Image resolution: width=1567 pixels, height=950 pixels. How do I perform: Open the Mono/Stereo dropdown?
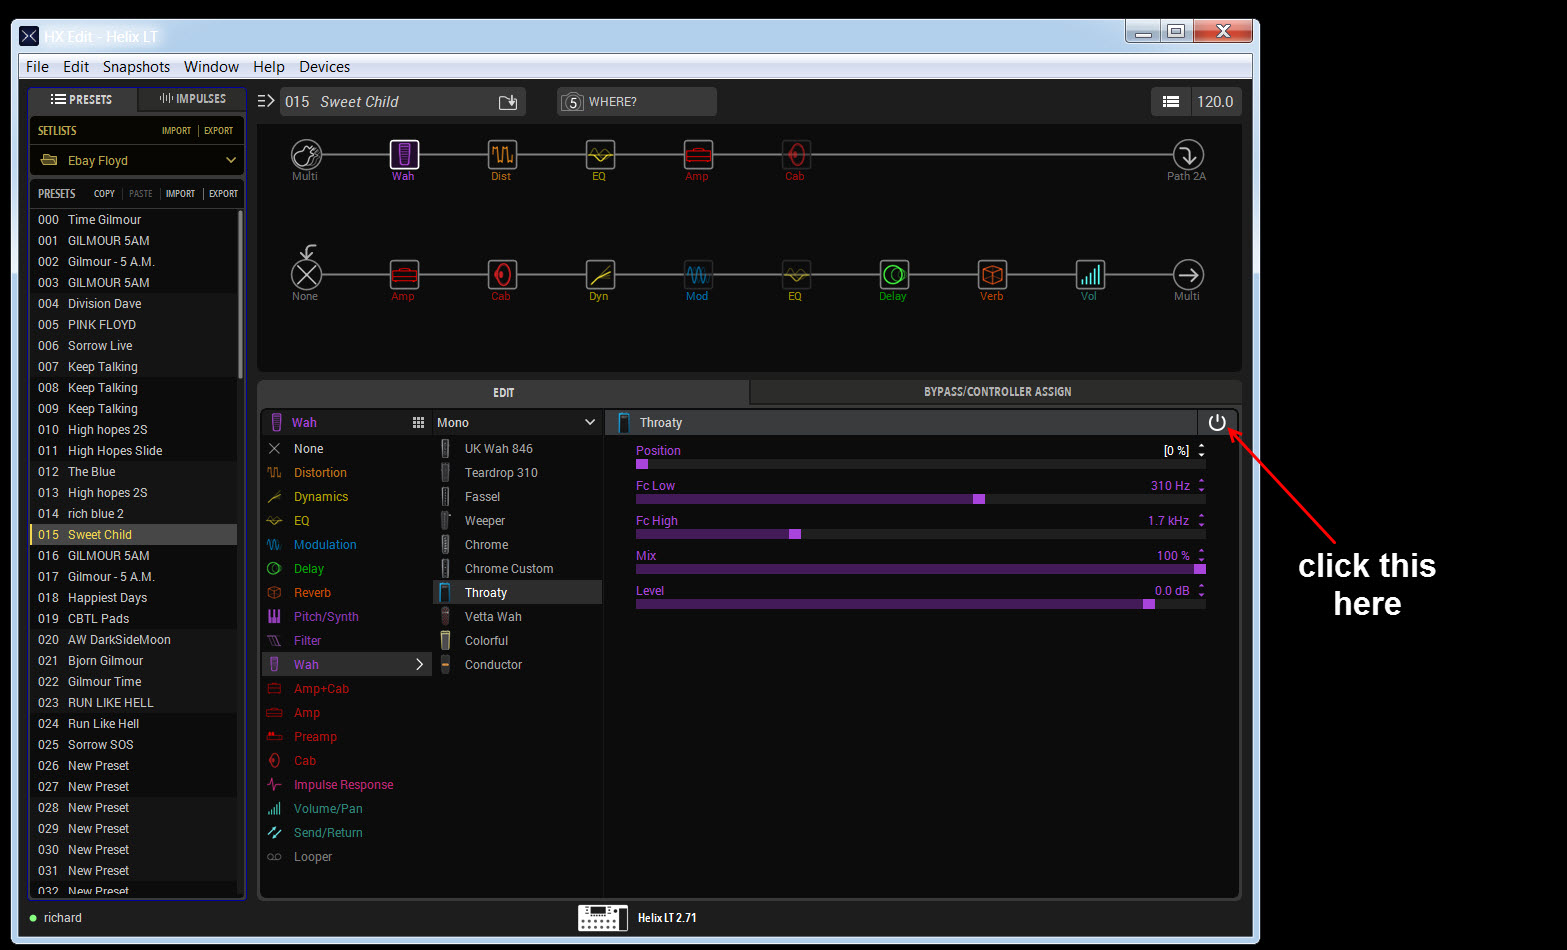pos(516,423)
